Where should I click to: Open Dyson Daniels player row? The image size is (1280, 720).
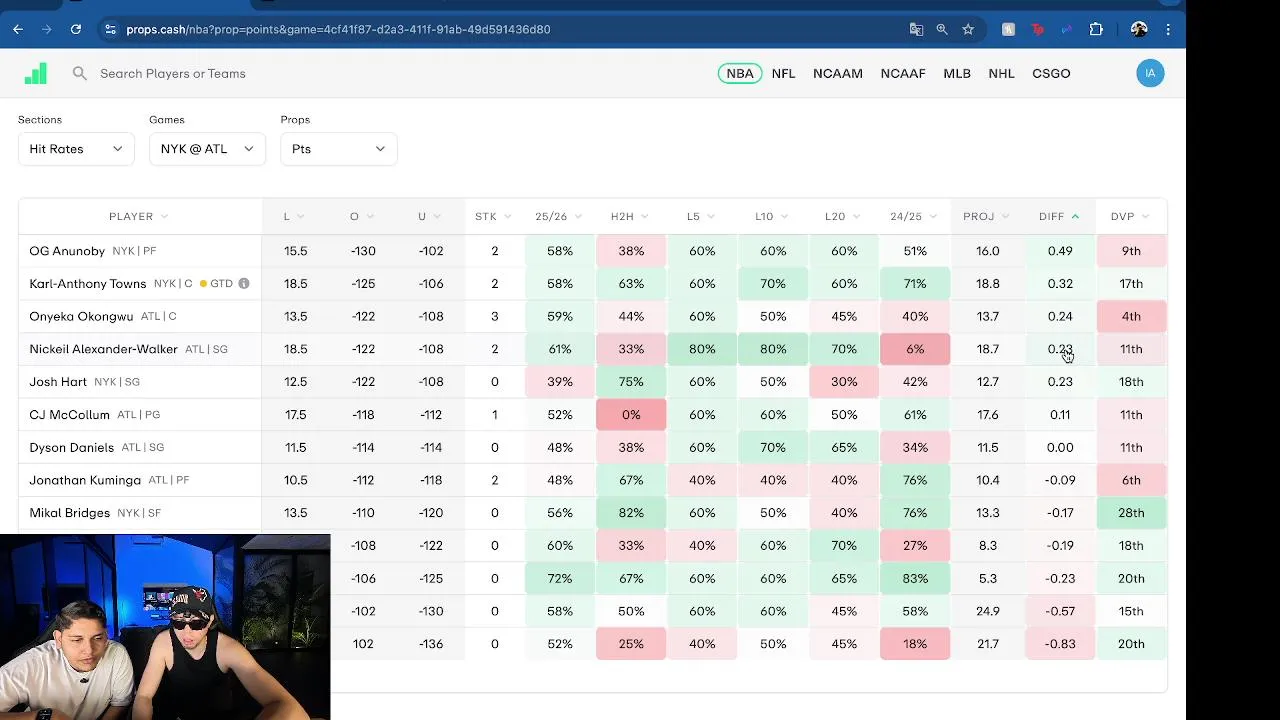(x=592, y=447)
